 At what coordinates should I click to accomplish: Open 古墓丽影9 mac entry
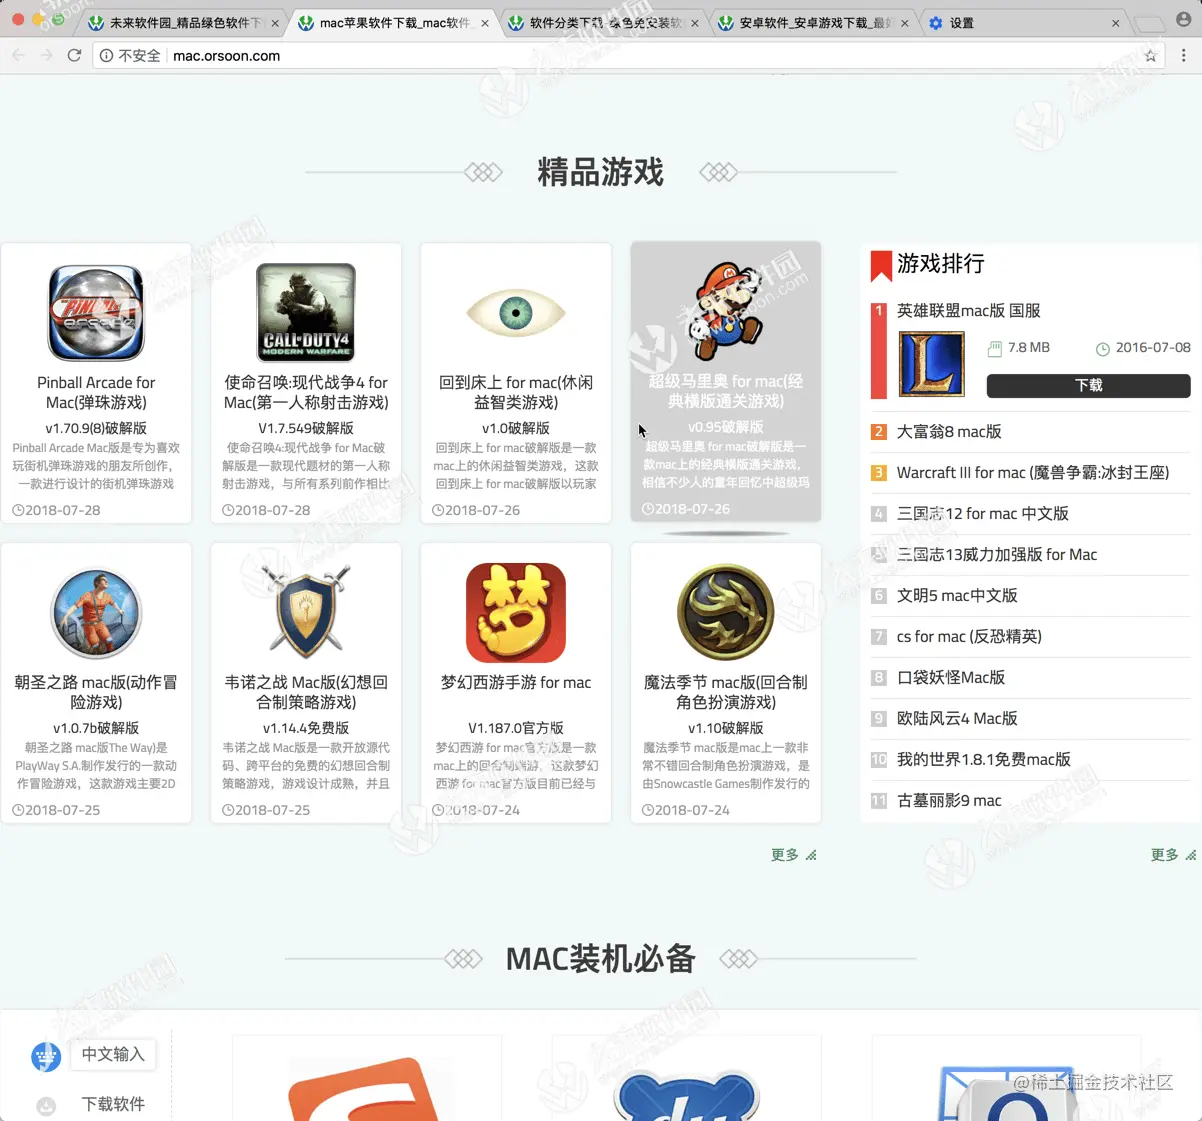tap(949, 801)
